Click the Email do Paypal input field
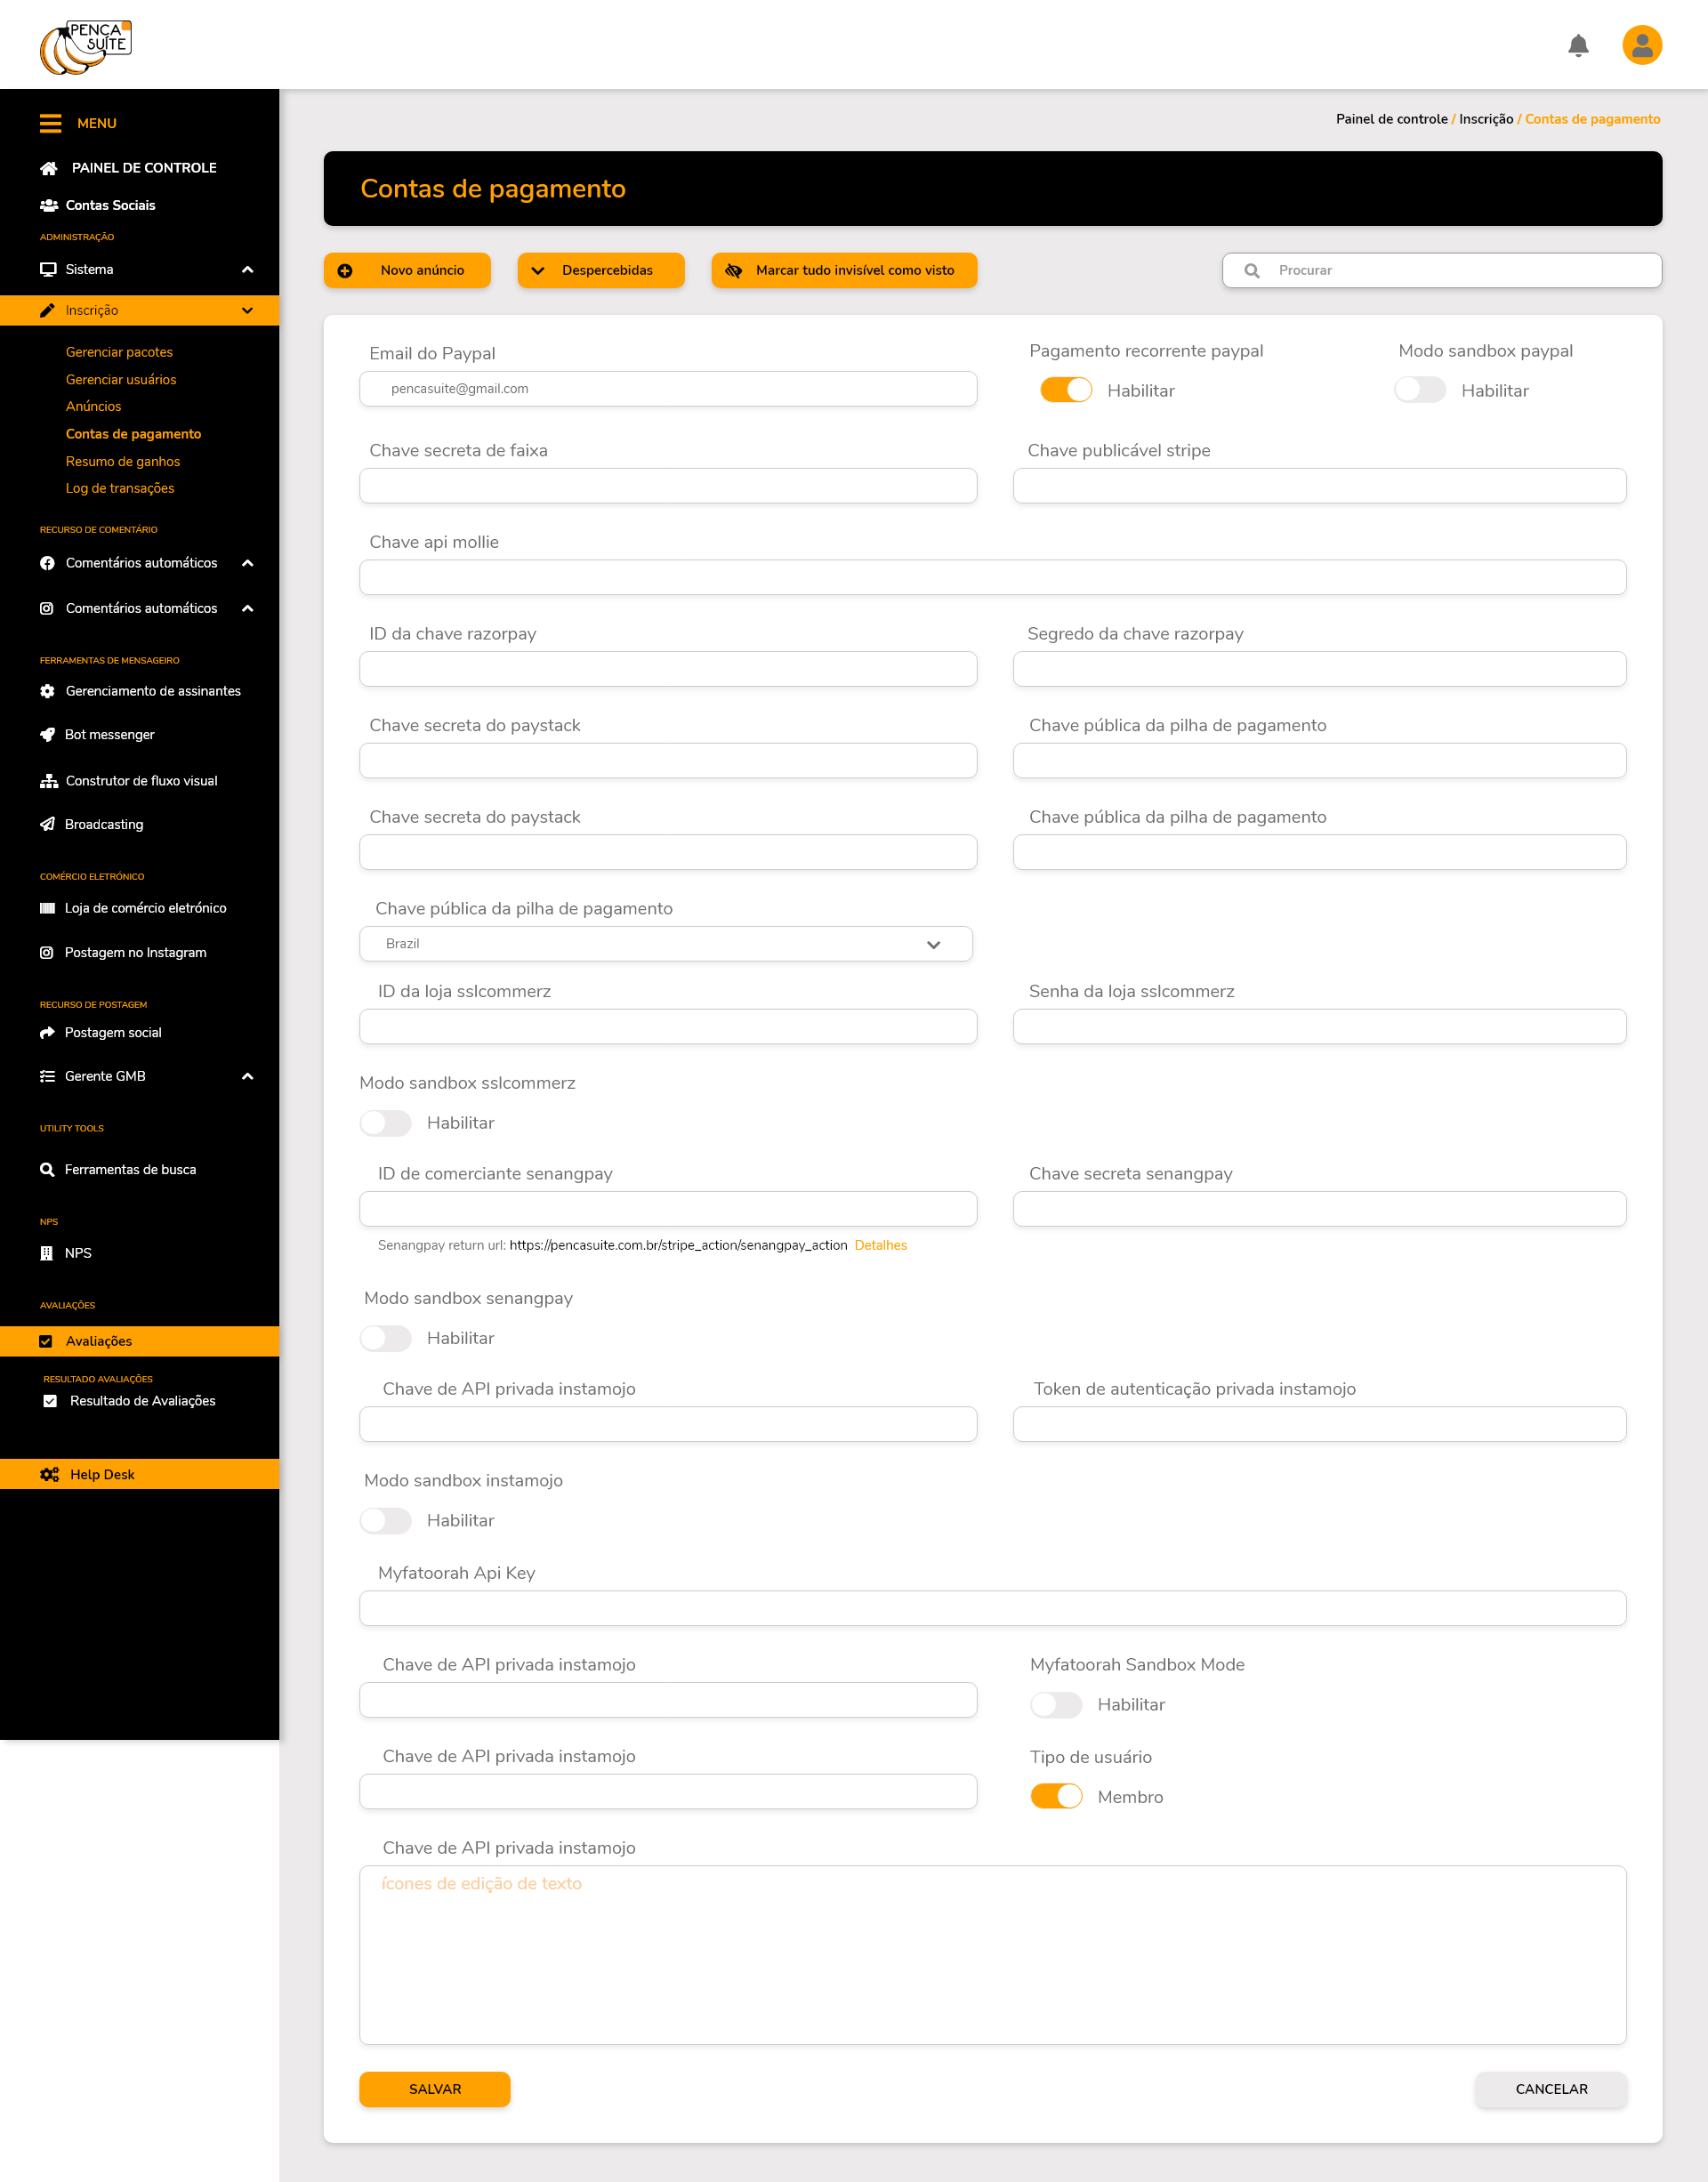Image resolution: width=1708 pixels, height=2182 pixels. [x=667, y=389]
